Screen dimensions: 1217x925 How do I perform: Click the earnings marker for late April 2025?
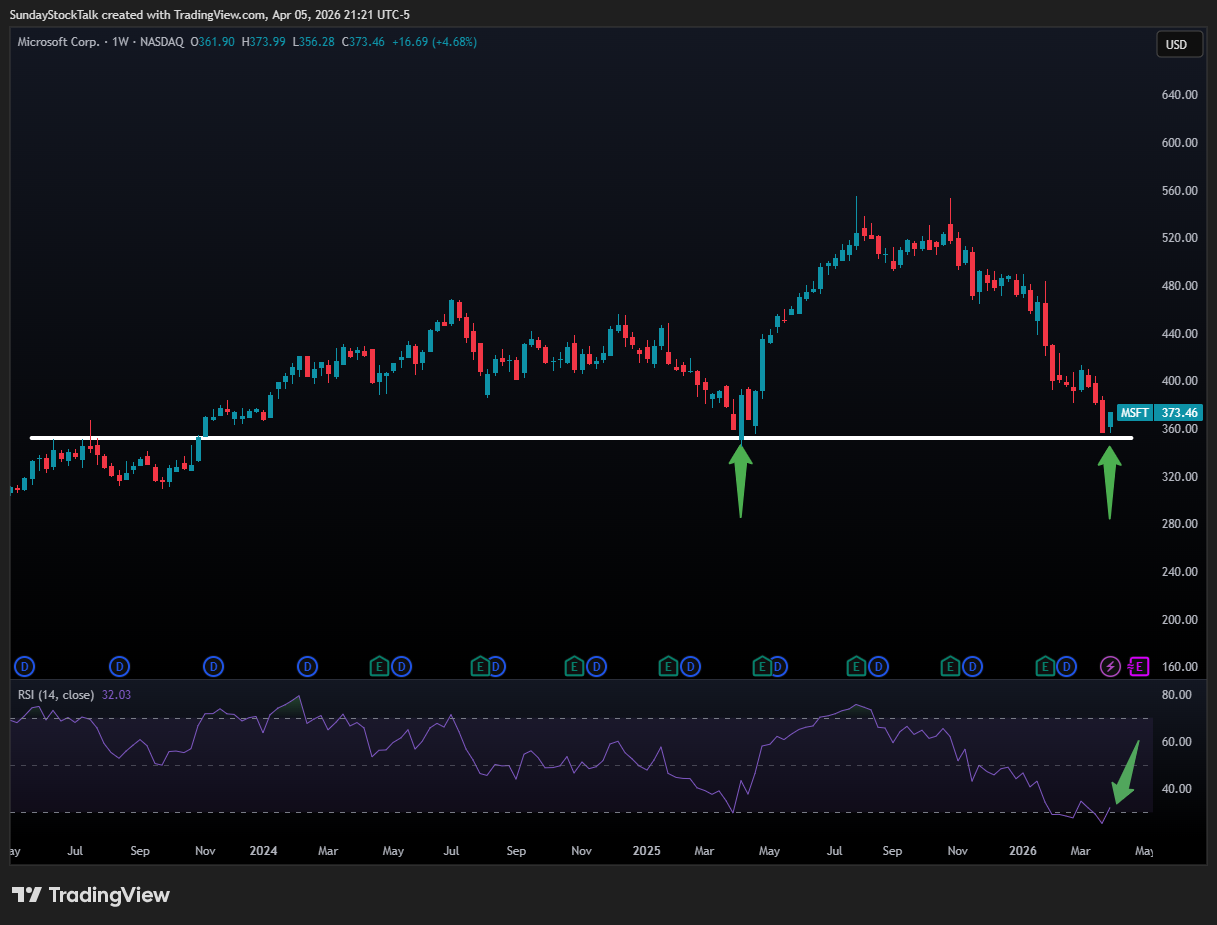coord(762,666)
